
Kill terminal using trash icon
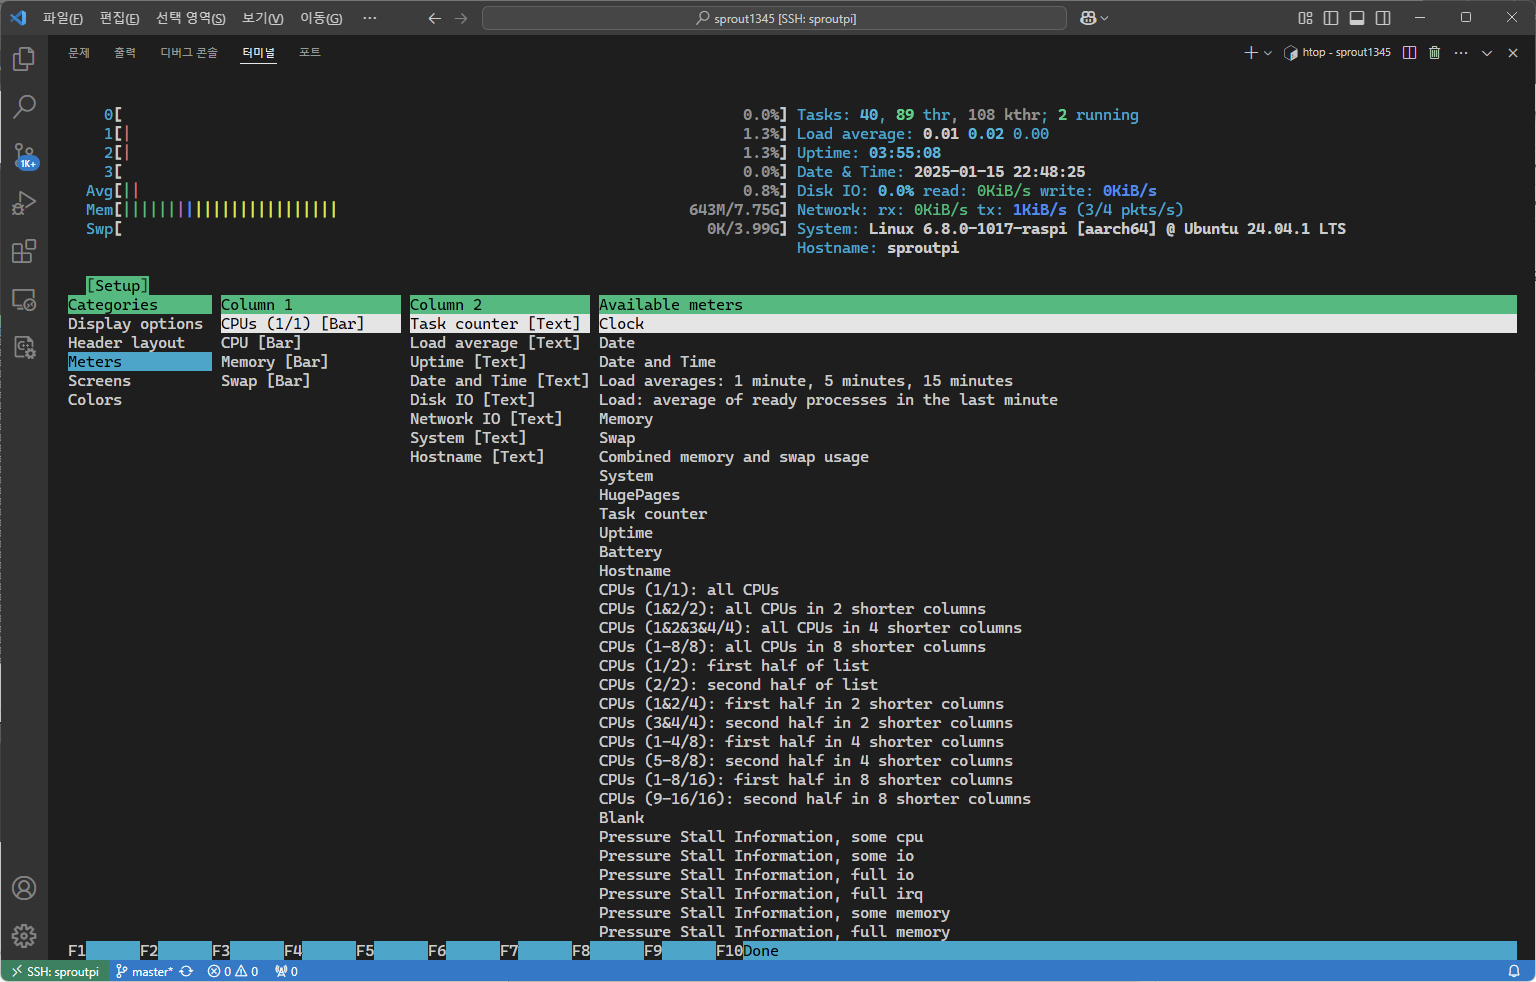(1434, 53)
